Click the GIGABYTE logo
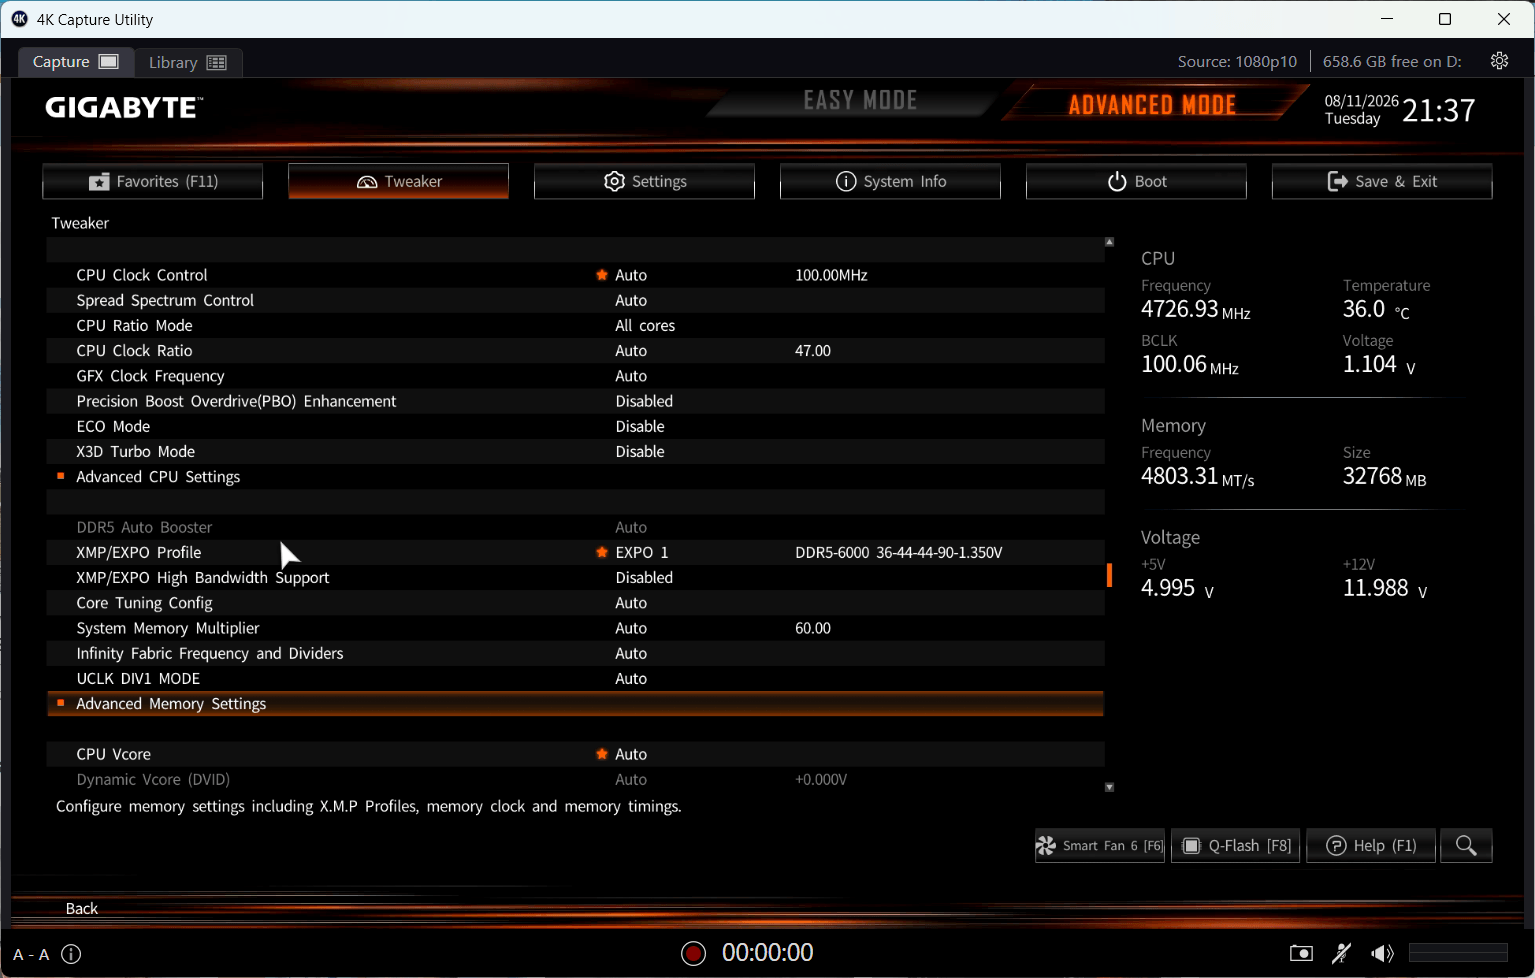The height and width of the screenshot is (978, 1535). pos(124,107)
